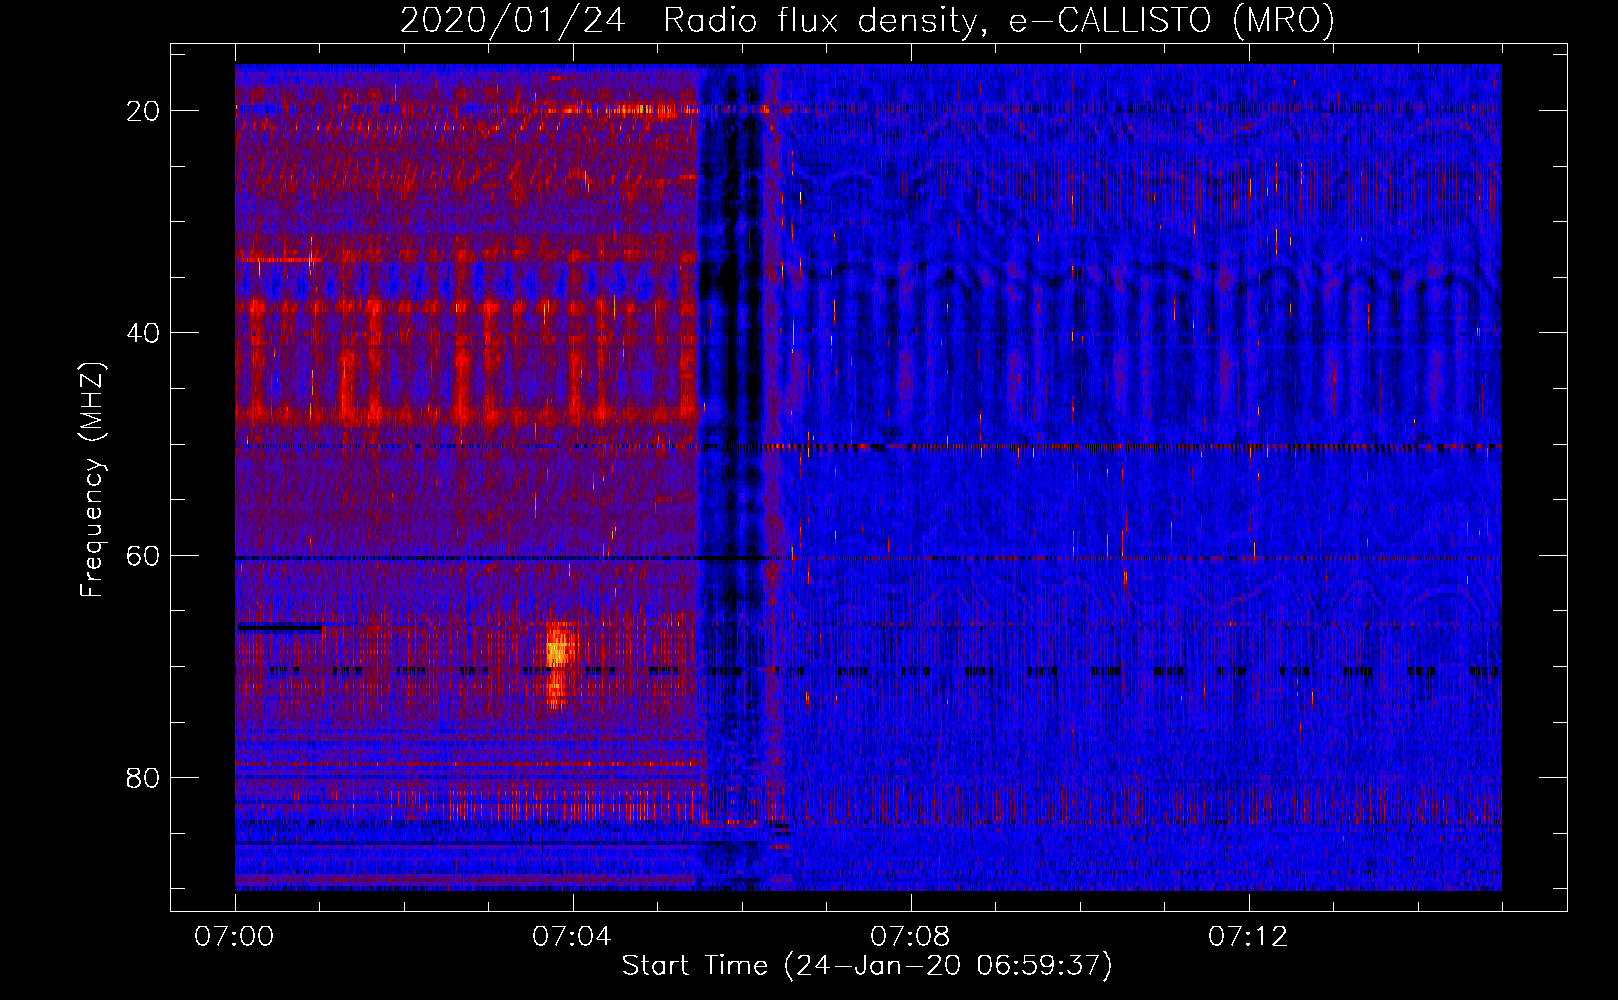Click the 20 MHz frequency tick label
Screen dimensions: 1618x1000
tap(143, 111)
